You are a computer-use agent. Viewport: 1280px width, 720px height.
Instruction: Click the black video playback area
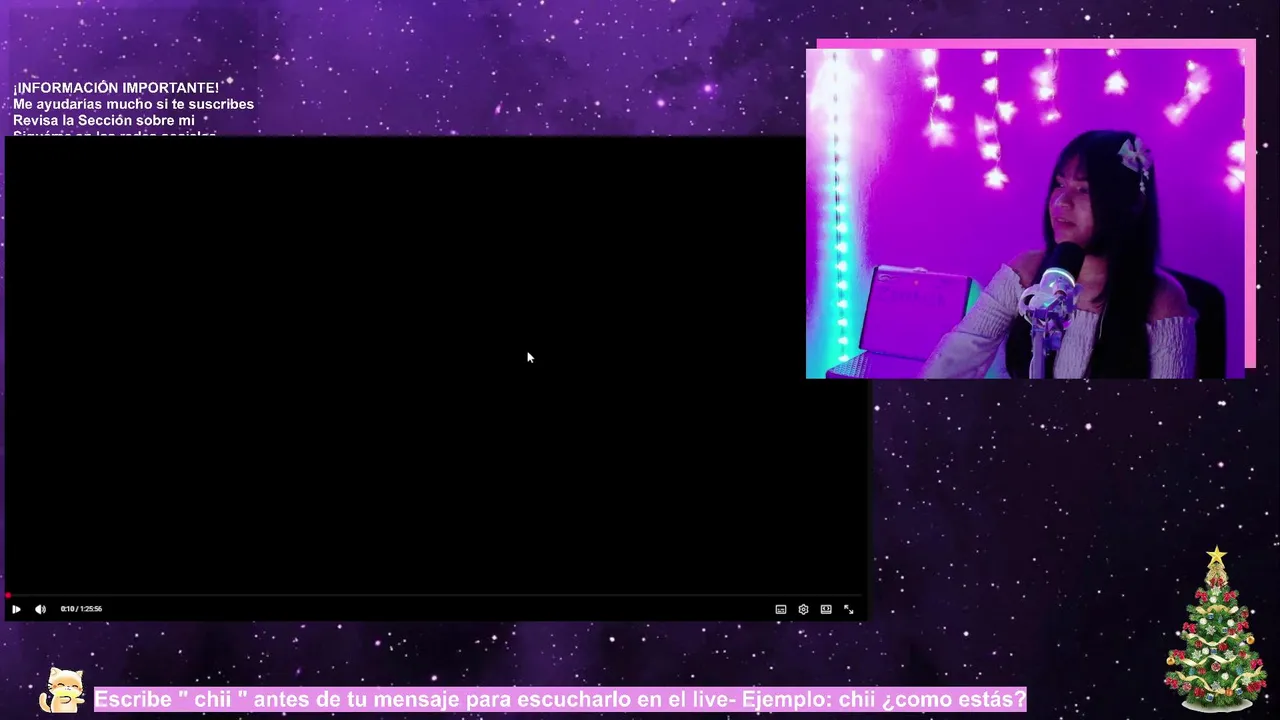(435, 365)
